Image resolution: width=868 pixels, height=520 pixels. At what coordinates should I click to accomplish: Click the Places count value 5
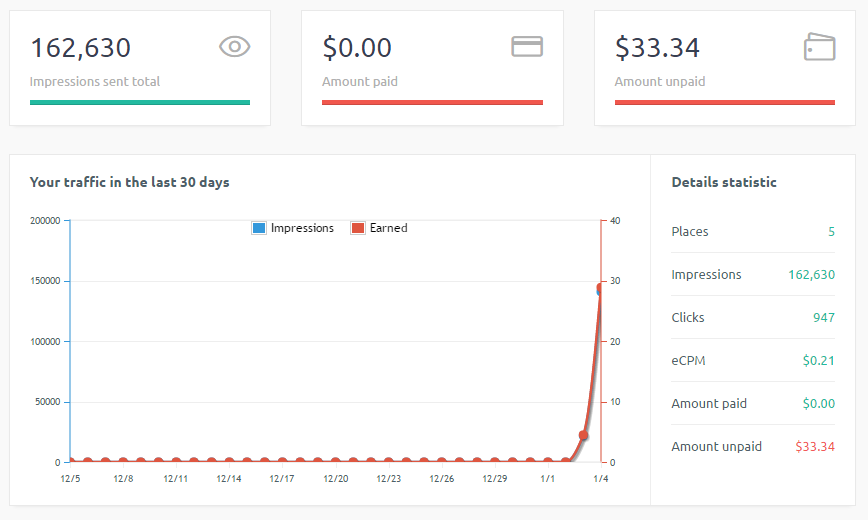coord(831,232)
